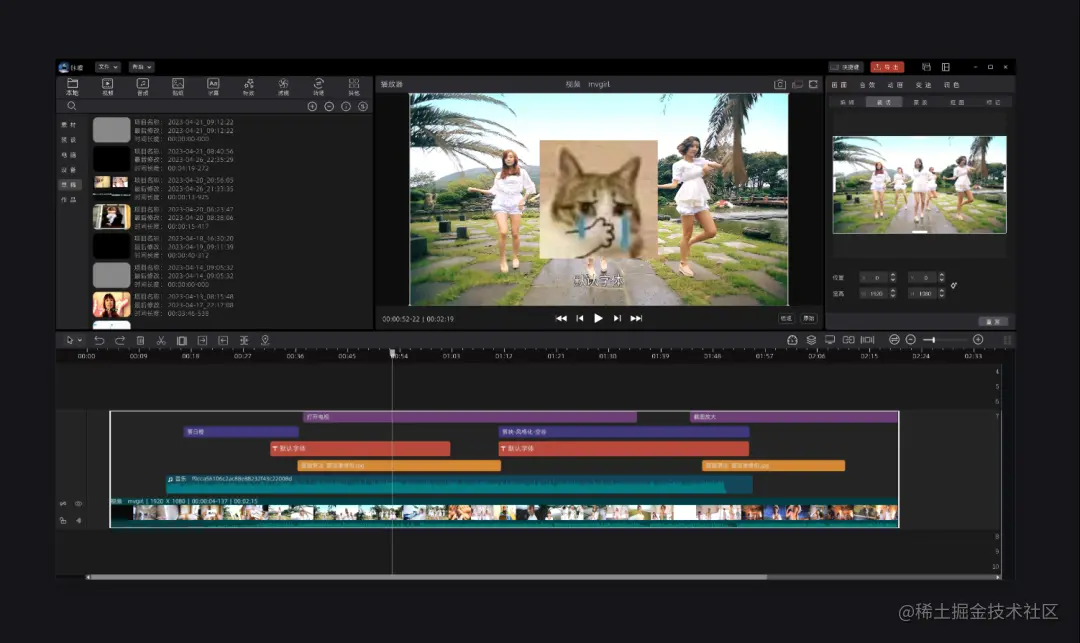Click the scissors cut tool in timeline toolbar
Viewport: 1080px width, 643px height.
(x=160, y=340)
